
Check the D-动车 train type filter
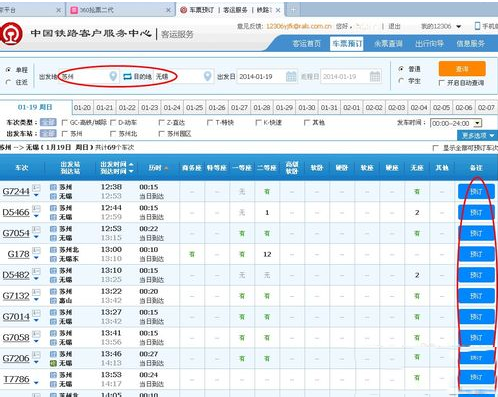point(113,123)
